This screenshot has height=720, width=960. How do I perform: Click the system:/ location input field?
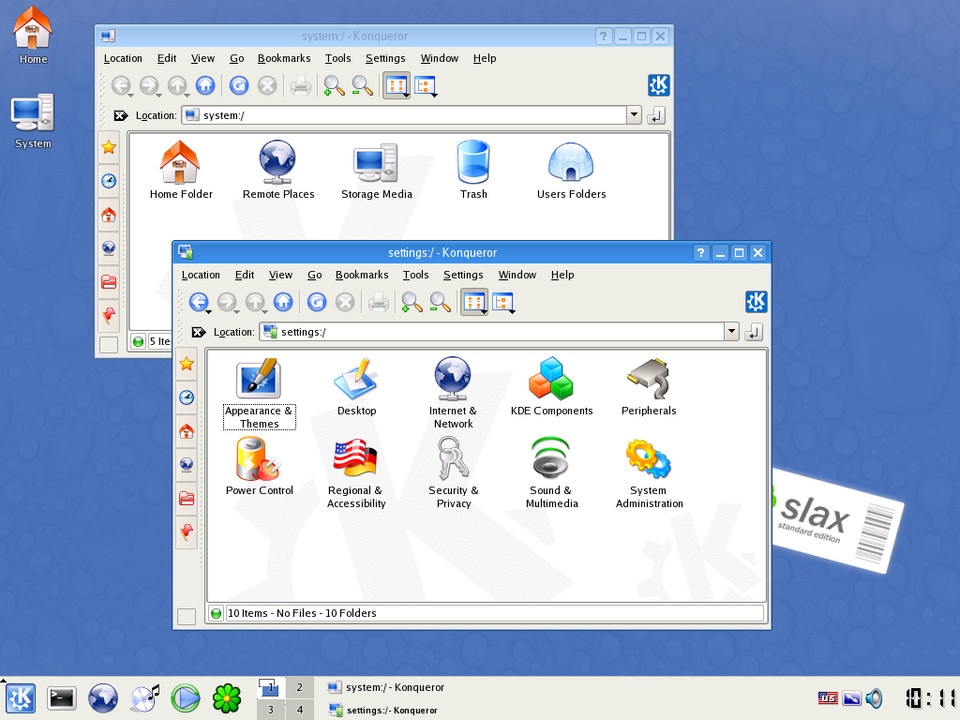(x=404, y=115)
